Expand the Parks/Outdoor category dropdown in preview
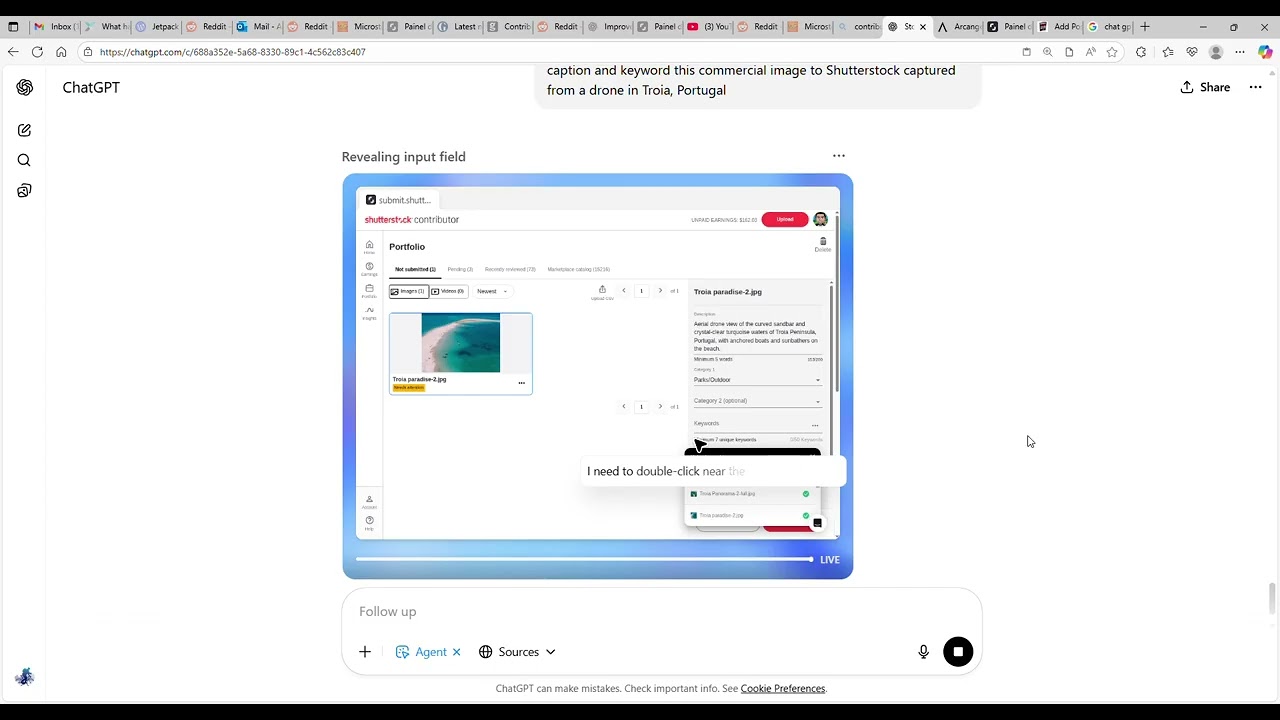 click(757, 380)
